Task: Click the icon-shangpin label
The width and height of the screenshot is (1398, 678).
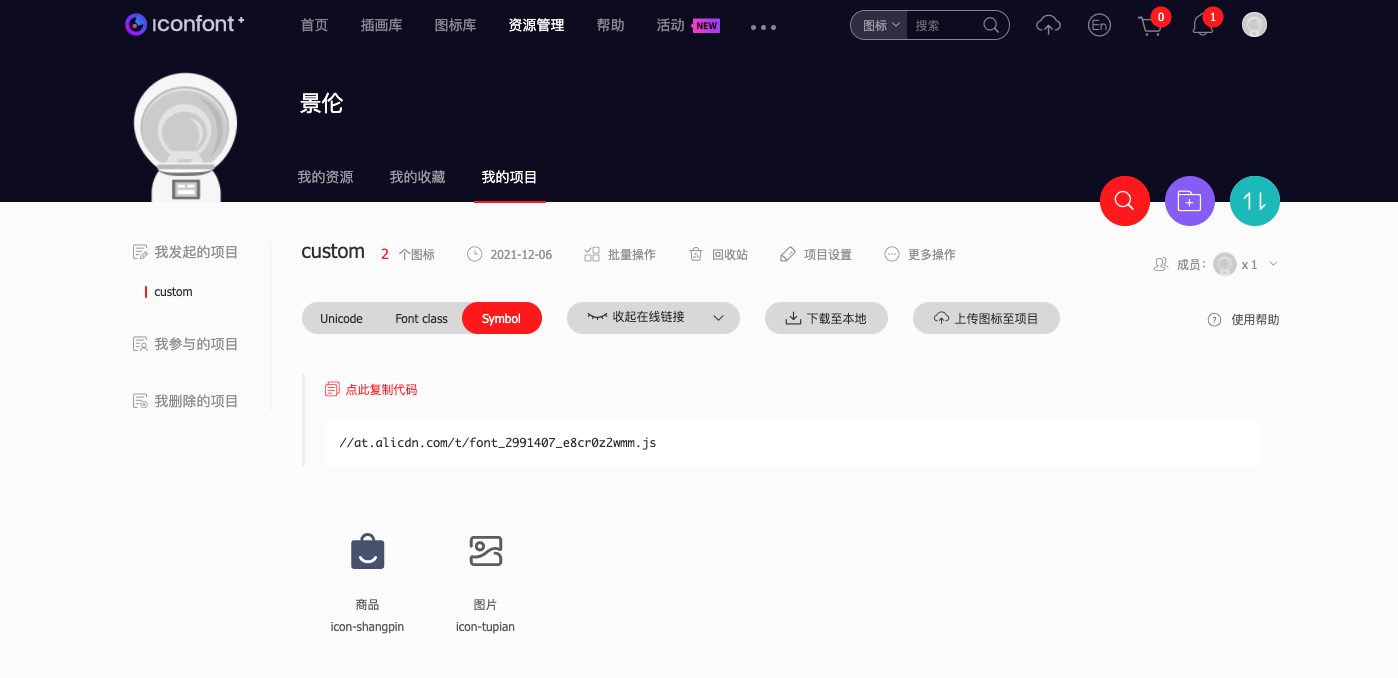Action: pos(367,627)
